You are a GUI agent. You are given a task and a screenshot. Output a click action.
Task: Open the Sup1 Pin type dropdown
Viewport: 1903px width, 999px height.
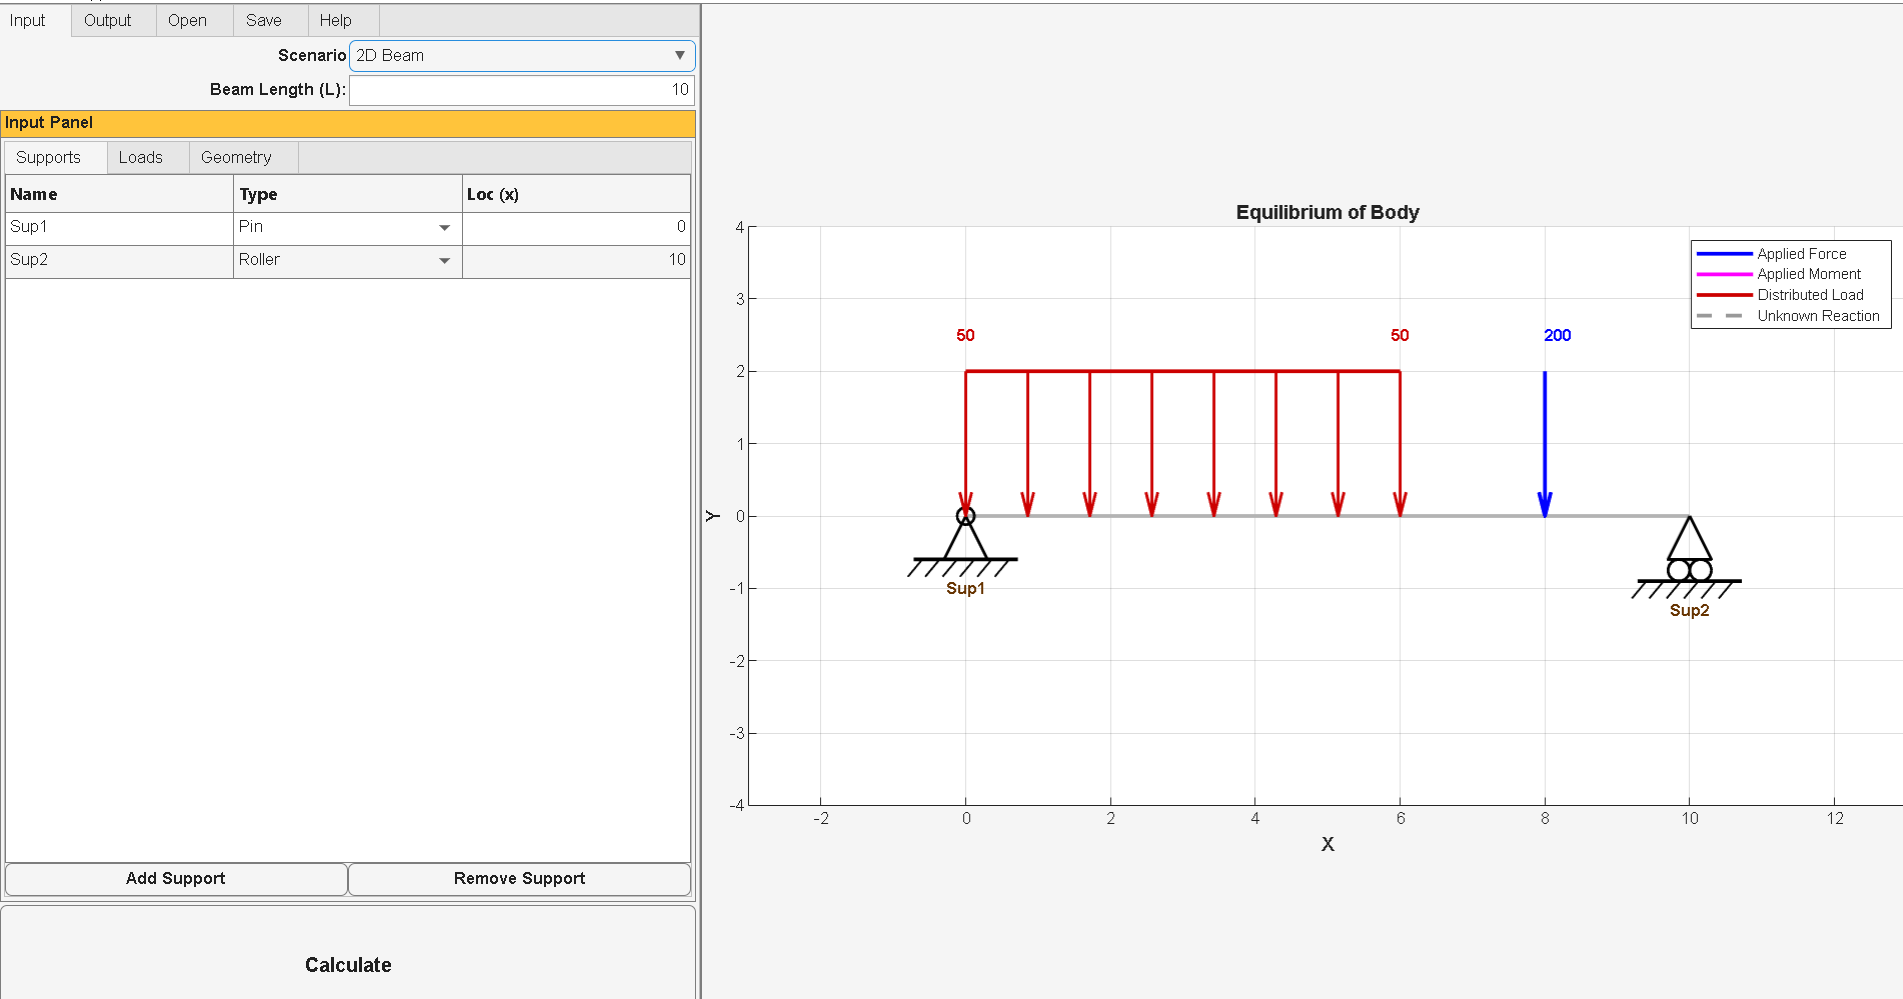[x=347, y=227]
